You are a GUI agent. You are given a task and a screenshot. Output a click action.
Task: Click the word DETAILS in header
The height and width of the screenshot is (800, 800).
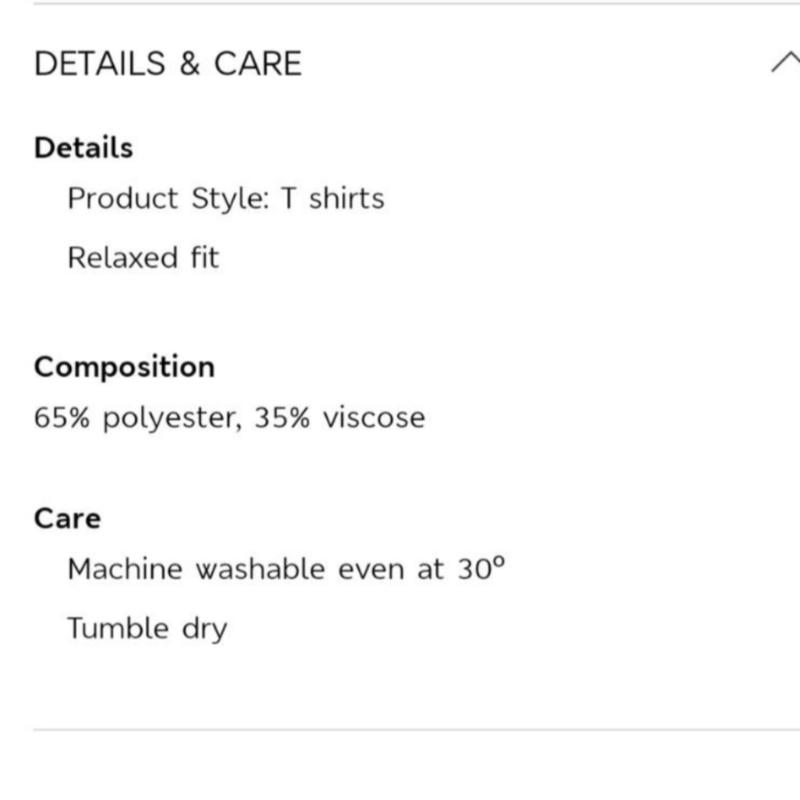99,64
